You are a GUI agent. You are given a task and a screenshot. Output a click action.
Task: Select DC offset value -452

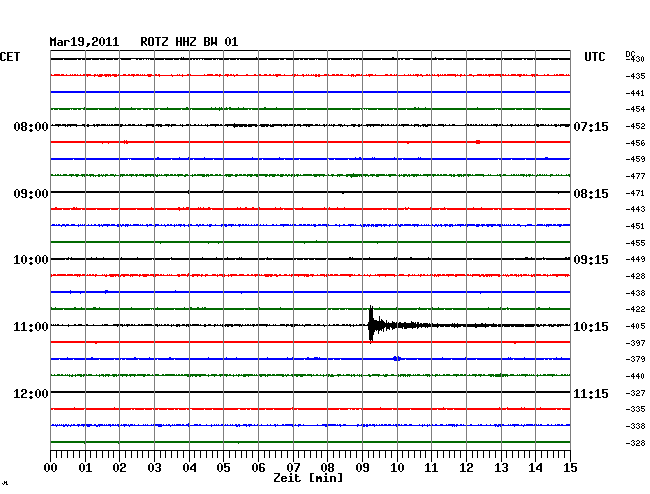tap(635, 126)
